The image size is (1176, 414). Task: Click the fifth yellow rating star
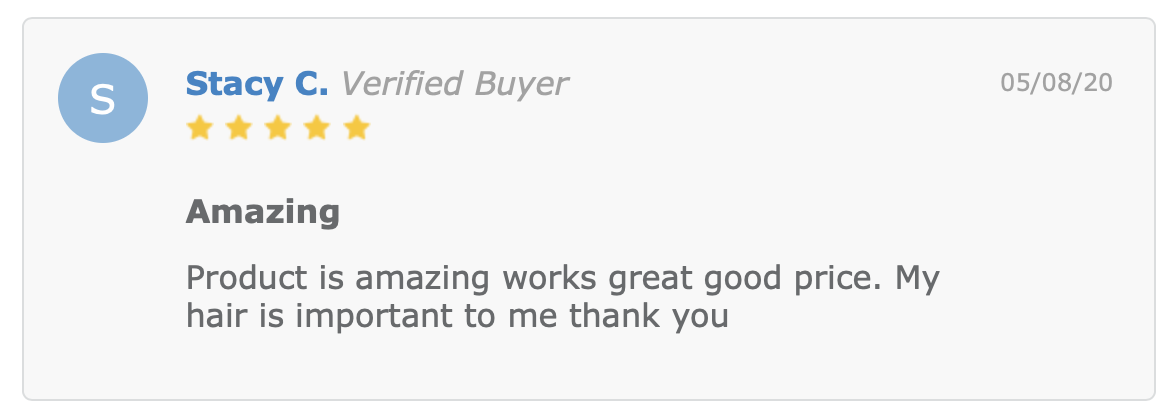click(x=357, y=128)
